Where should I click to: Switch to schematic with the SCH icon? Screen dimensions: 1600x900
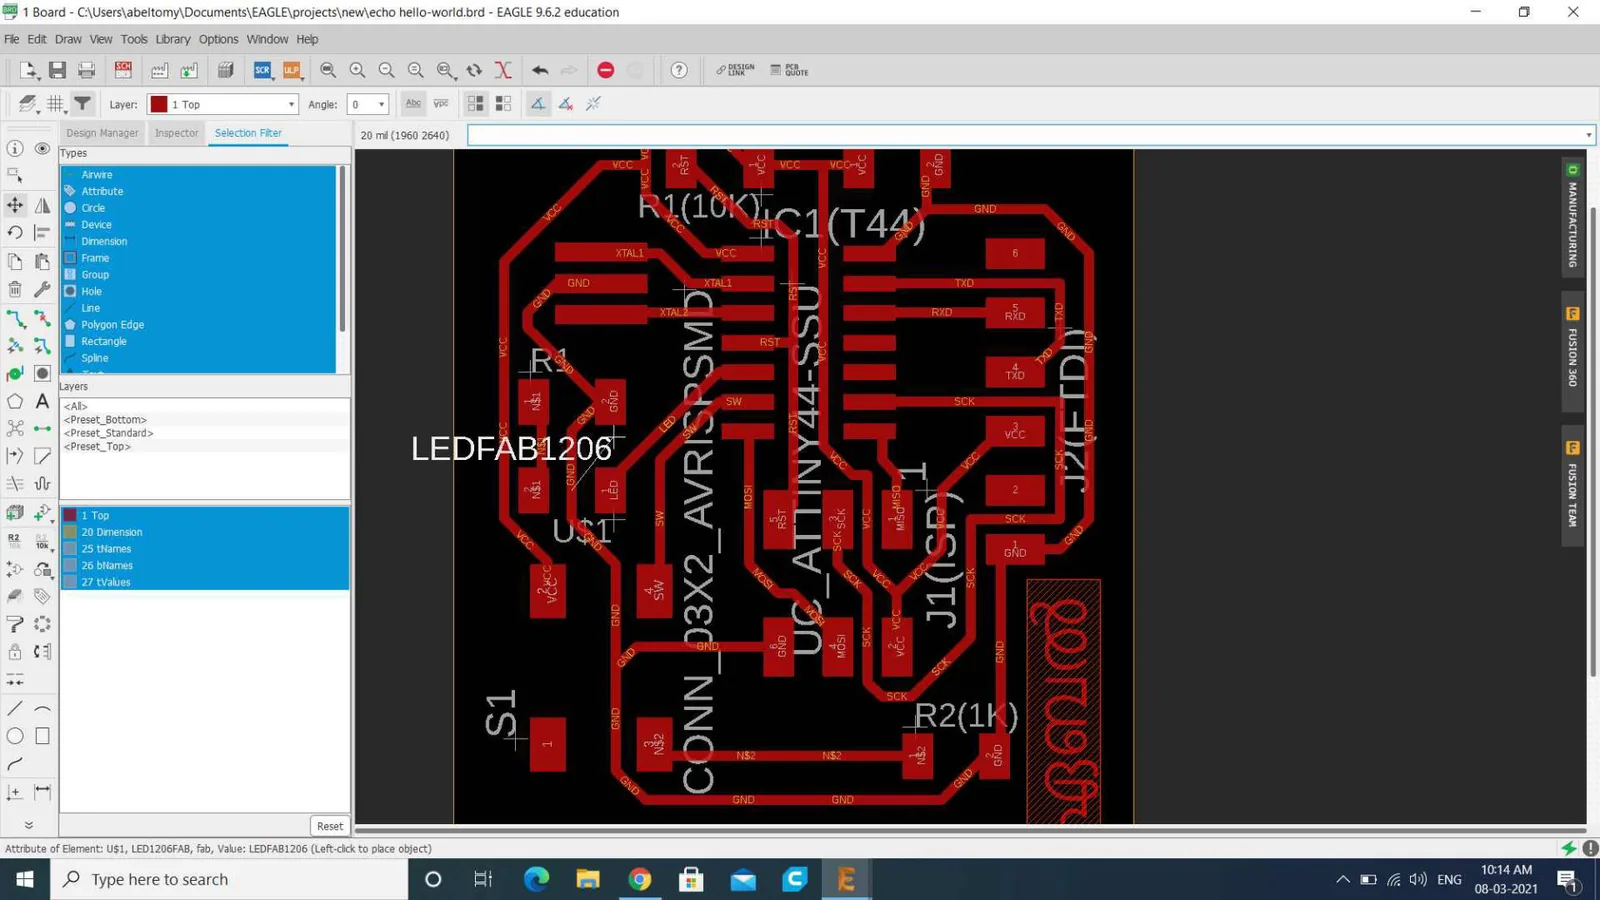[123, 70]
